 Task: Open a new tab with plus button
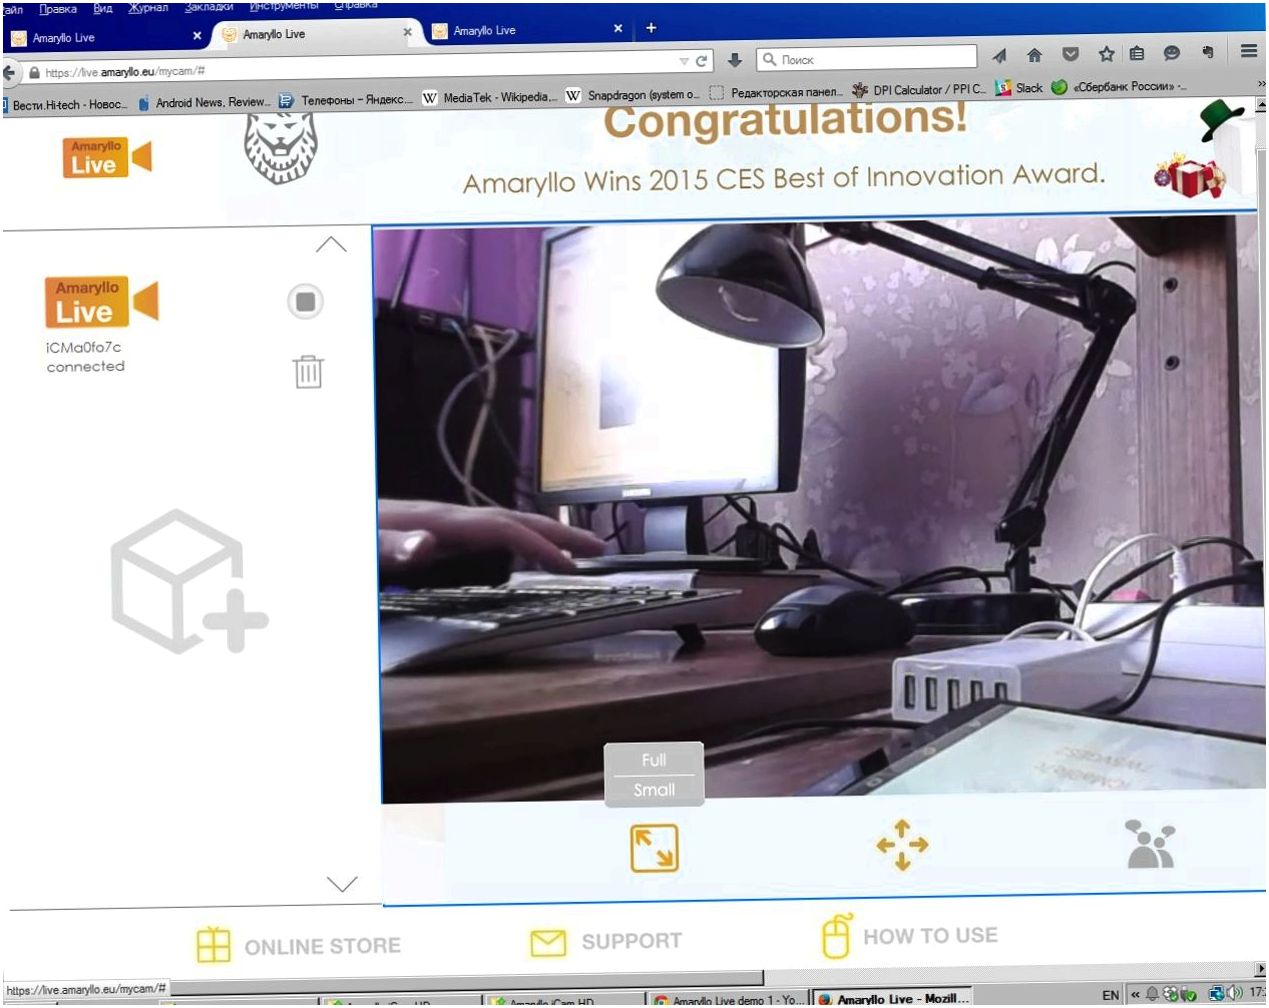tap(651, 28)
